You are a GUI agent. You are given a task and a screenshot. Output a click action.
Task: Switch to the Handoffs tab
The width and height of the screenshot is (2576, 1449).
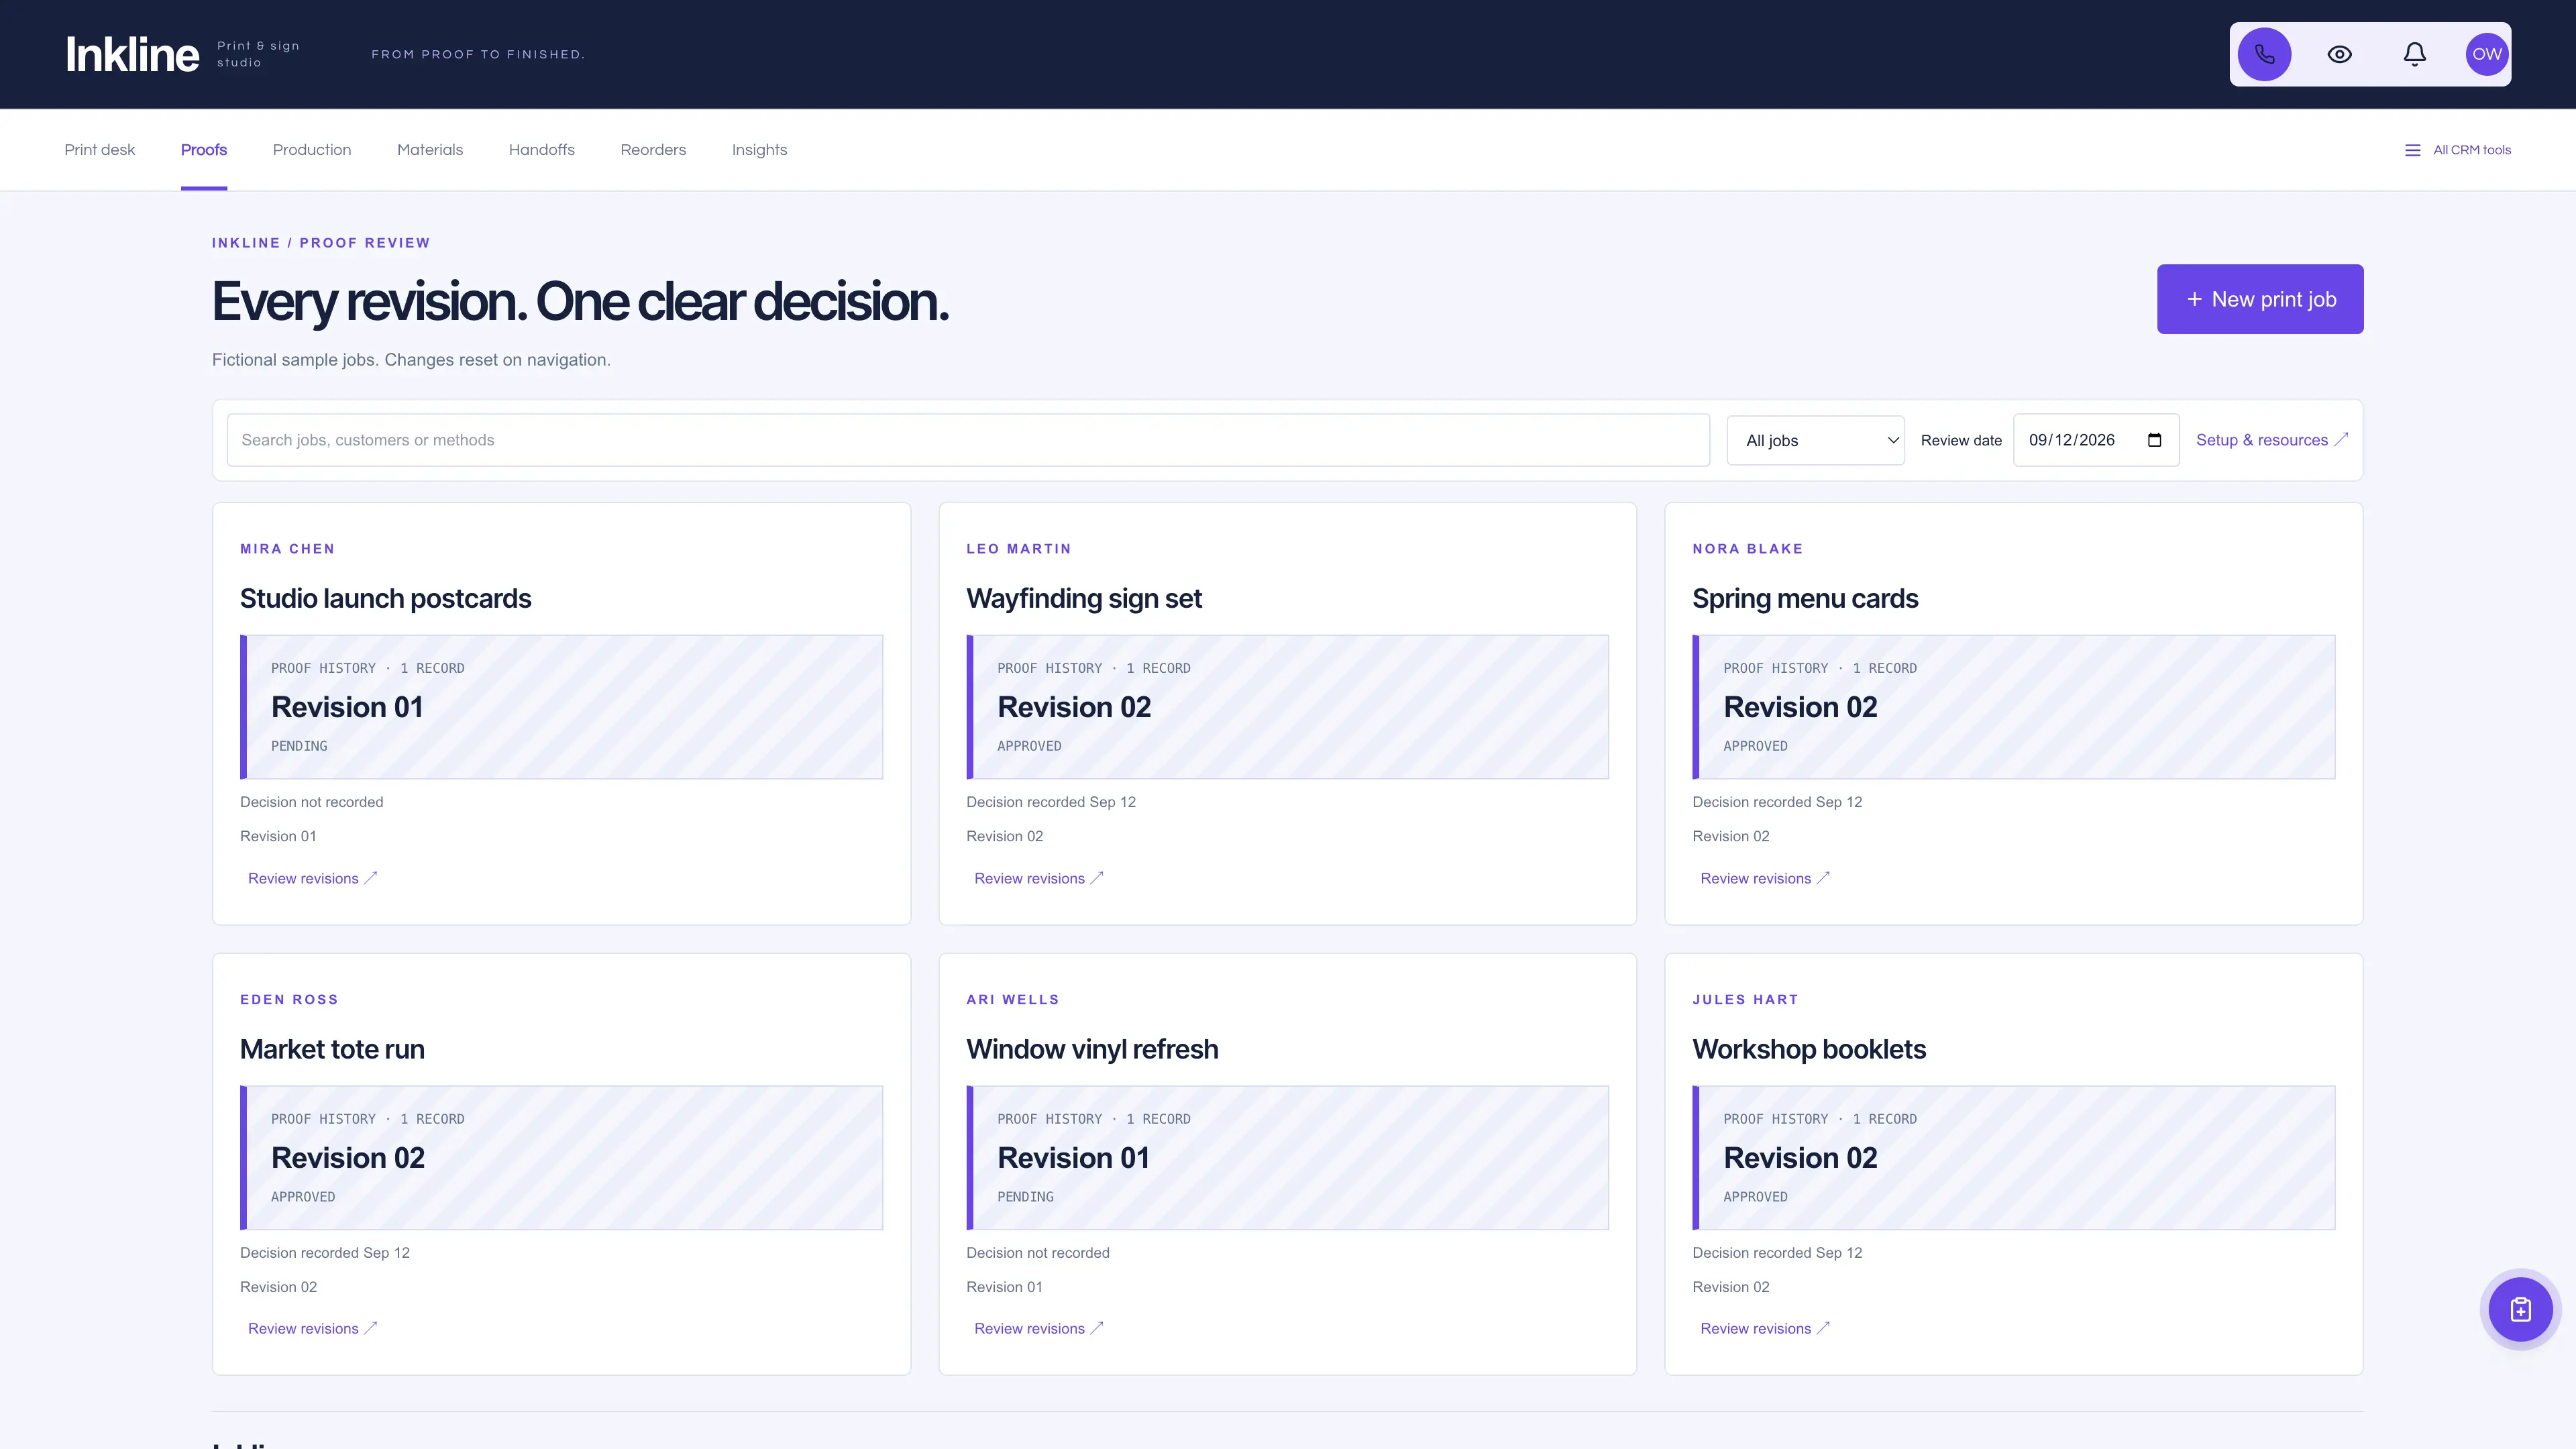coord(541,150)
